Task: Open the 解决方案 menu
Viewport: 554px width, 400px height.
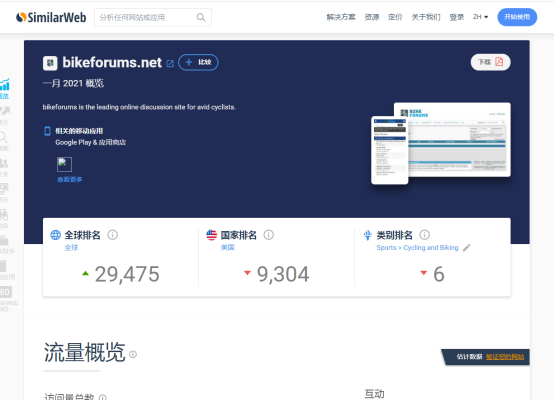Action: point(341,17)
